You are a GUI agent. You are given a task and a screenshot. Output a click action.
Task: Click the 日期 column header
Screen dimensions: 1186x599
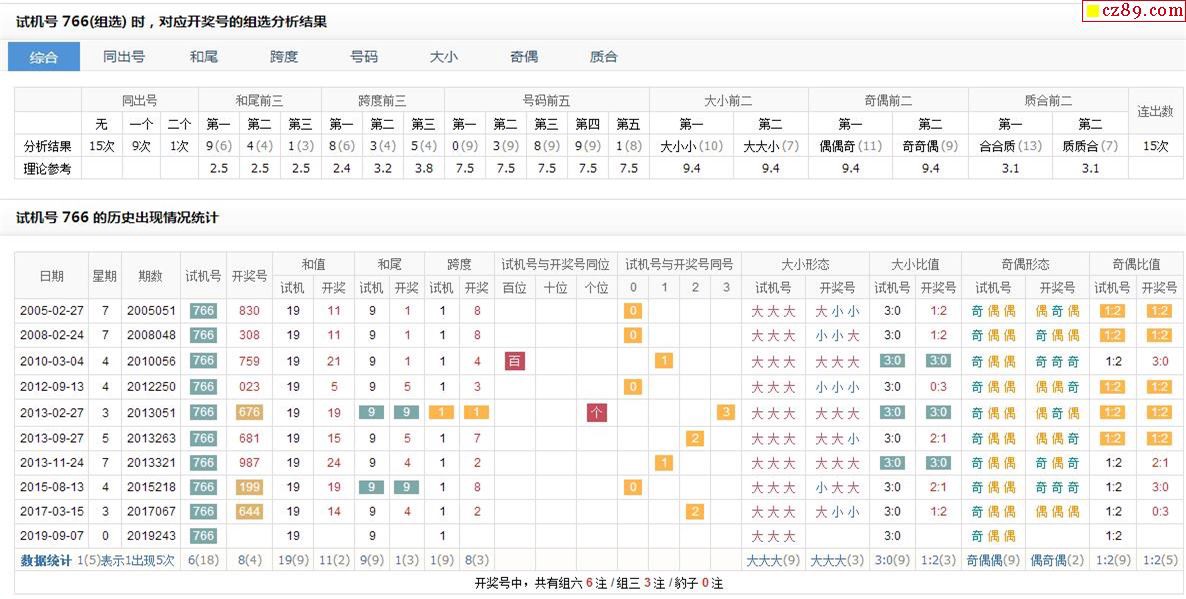click(x=52, y=276)
